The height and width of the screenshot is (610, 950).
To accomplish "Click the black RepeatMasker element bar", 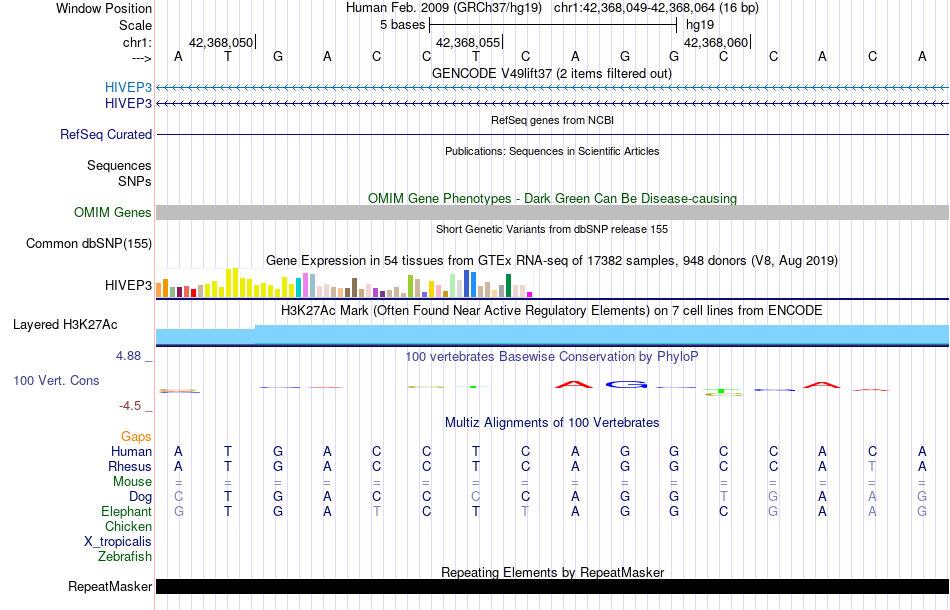I will point(552,587).
